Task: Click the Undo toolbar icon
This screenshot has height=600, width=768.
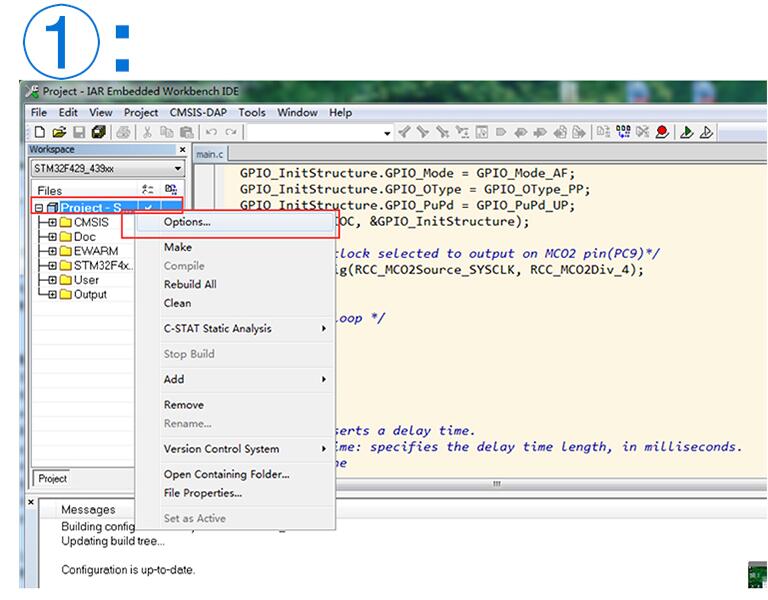Action: 212,132
